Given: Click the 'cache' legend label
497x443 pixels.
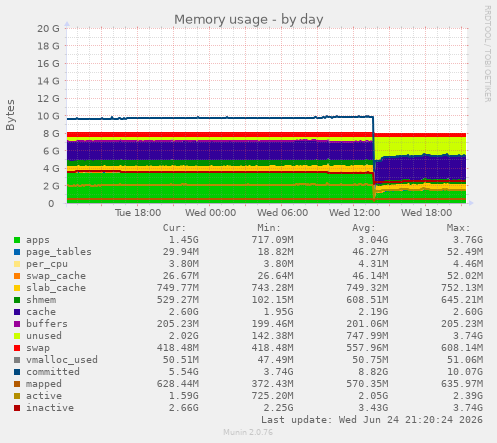Looking at the screenshot, I should [x=41, y=312].
